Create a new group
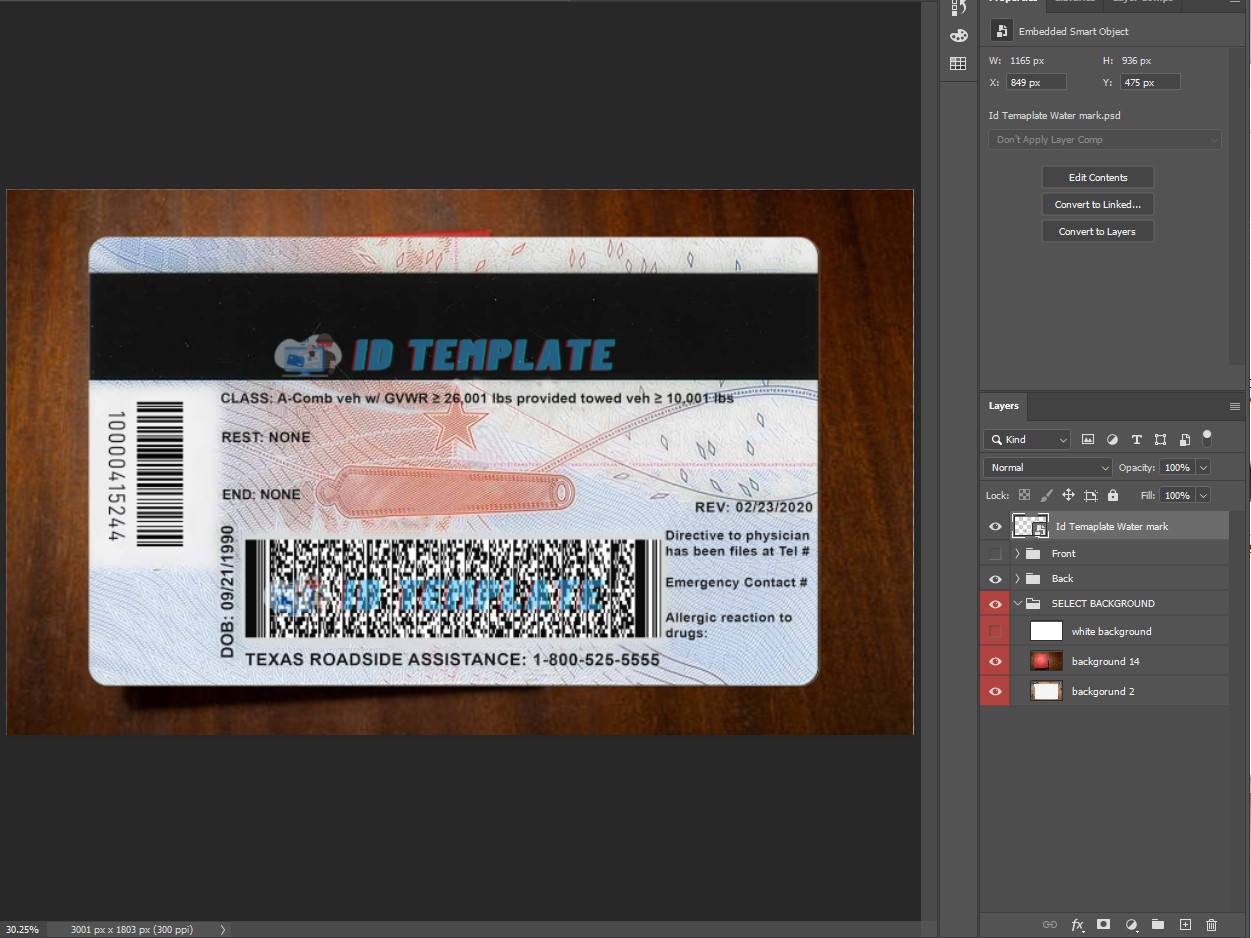 click(1158, 925)
